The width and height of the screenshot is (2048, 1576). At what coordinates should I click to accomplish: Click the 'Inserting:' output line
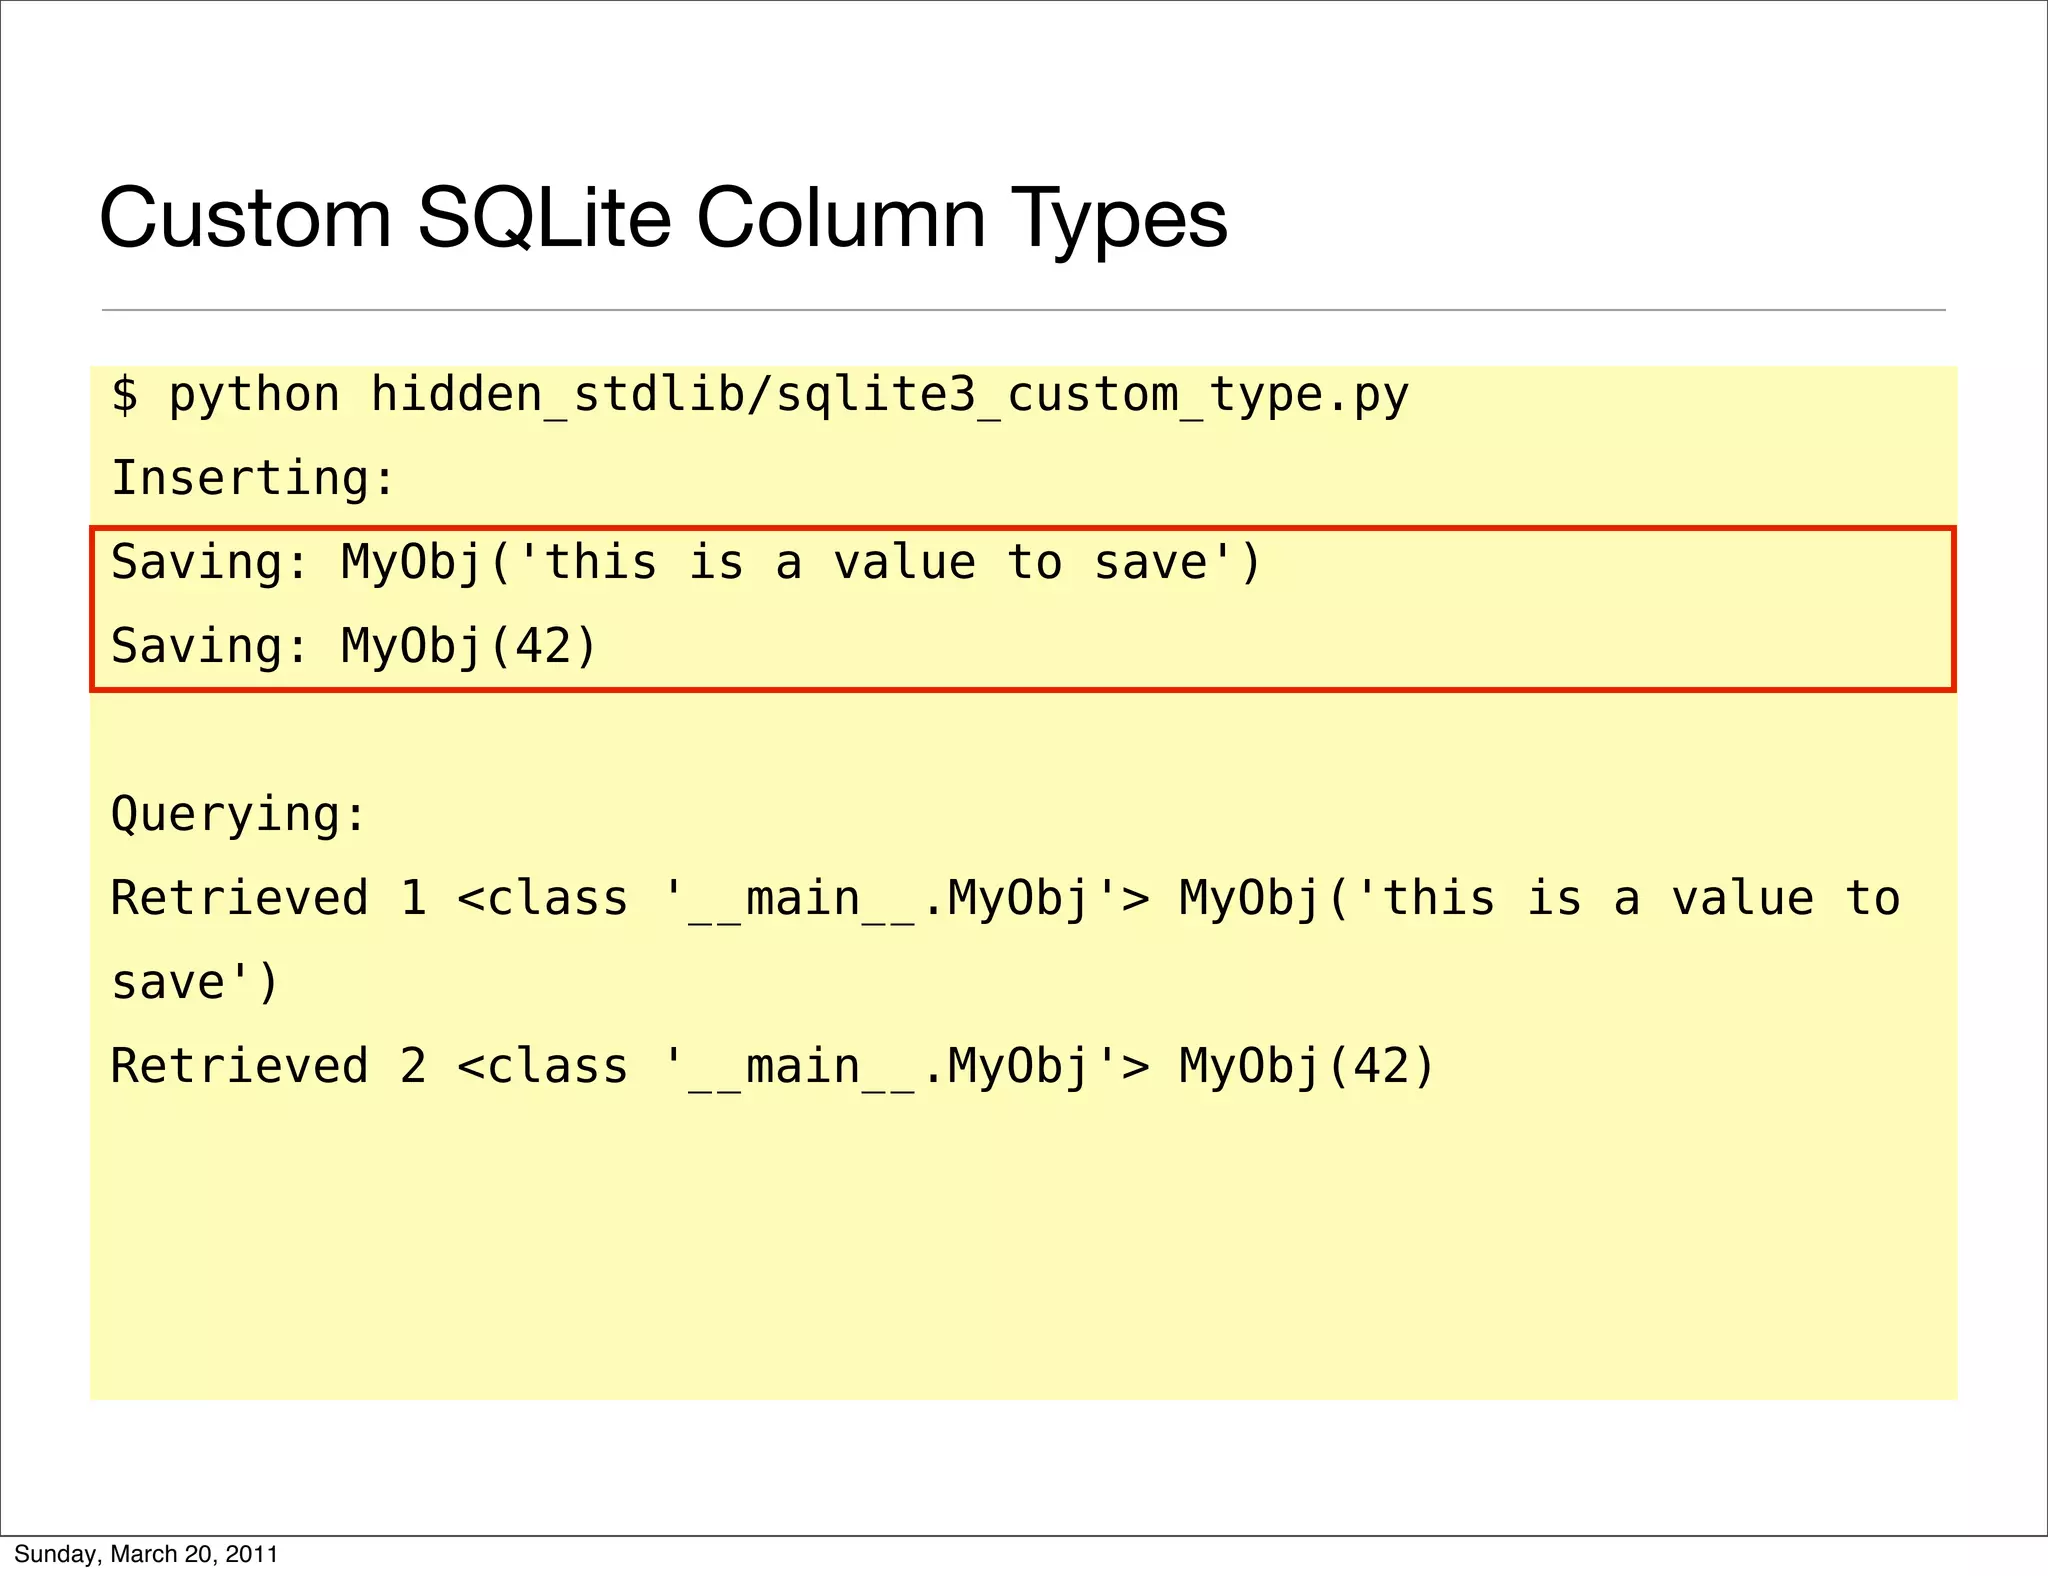(254, 479)
